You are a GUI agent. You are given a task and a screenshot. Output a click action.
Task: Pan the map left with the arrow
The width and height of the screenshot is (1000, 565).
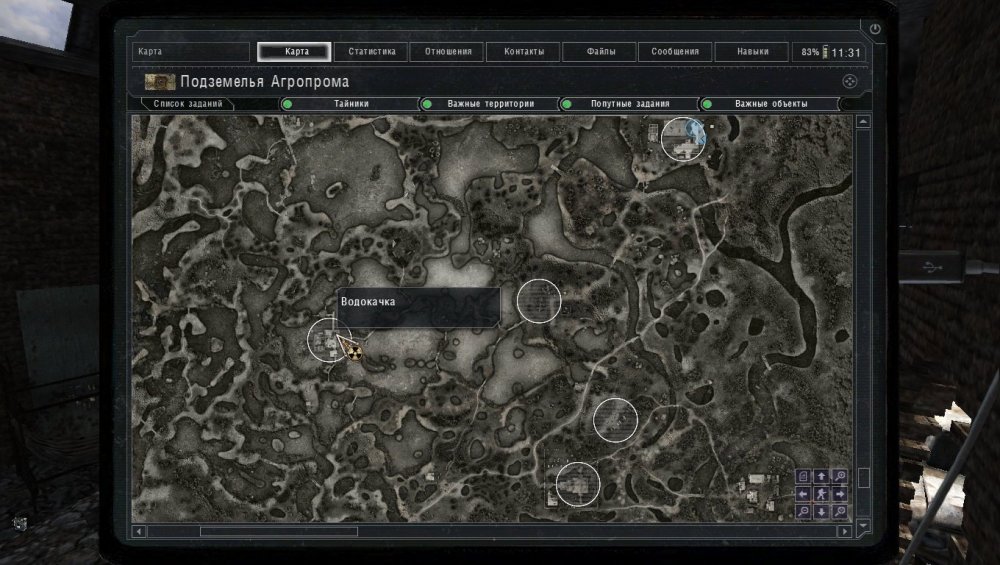click(803, 494)
